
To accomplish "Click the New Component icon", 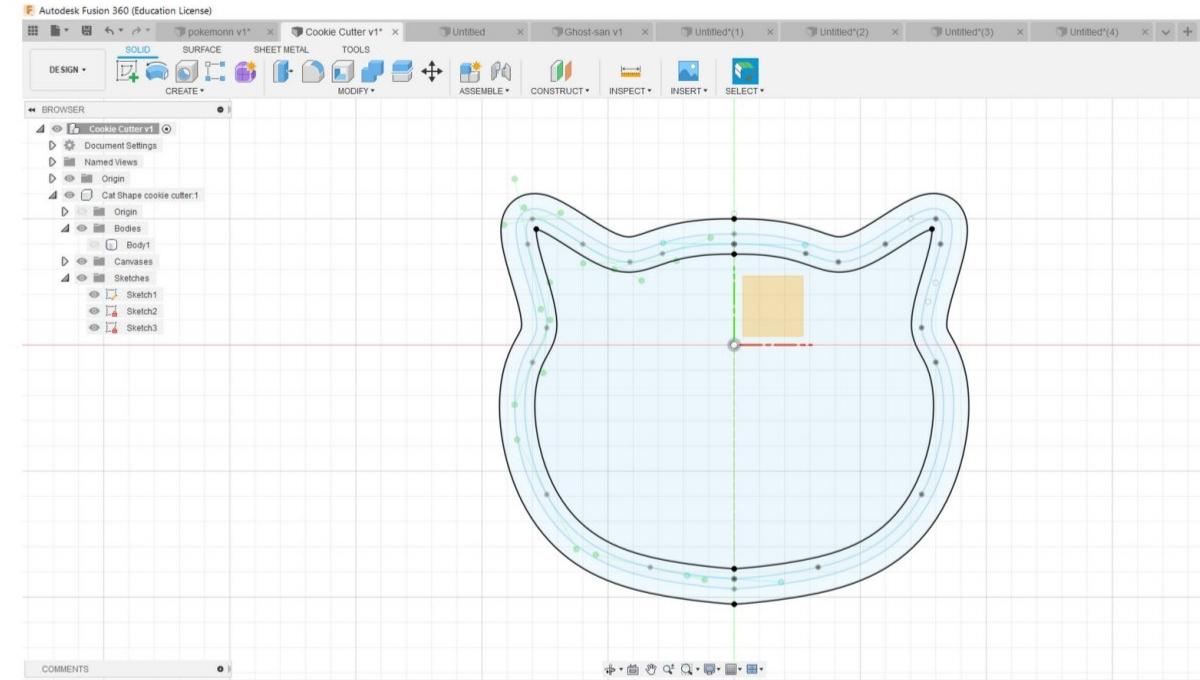I will pos(470,72).
